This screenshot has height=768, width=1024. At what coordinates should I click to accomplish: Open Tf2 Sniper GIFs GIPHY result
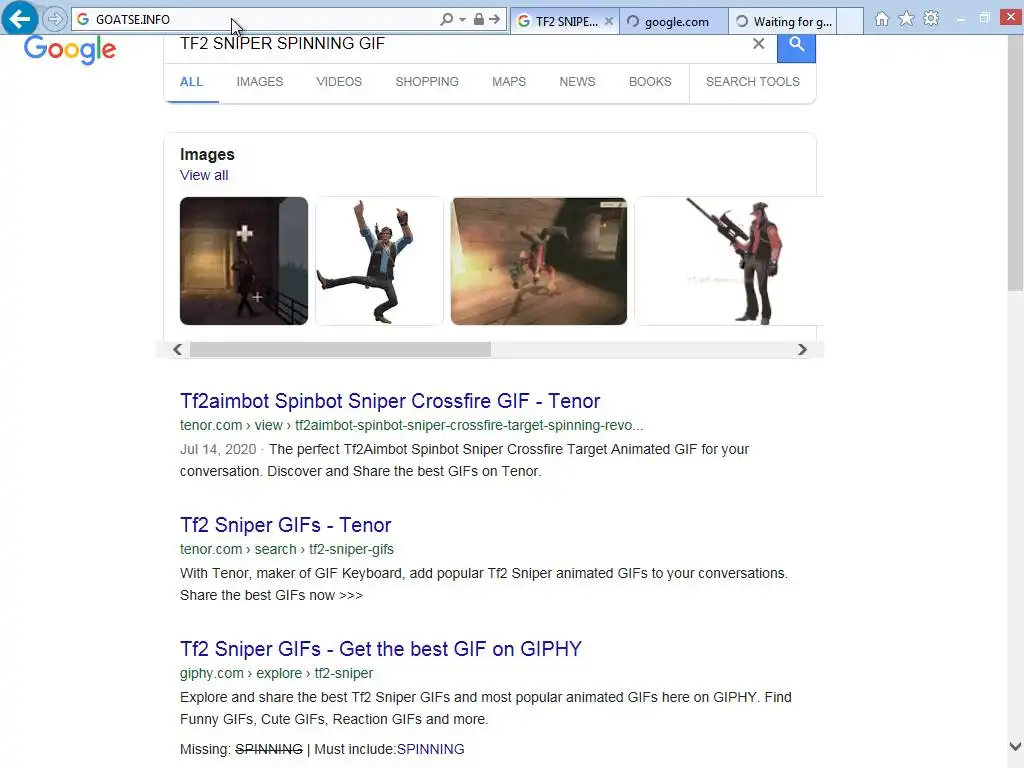[381, 648]
